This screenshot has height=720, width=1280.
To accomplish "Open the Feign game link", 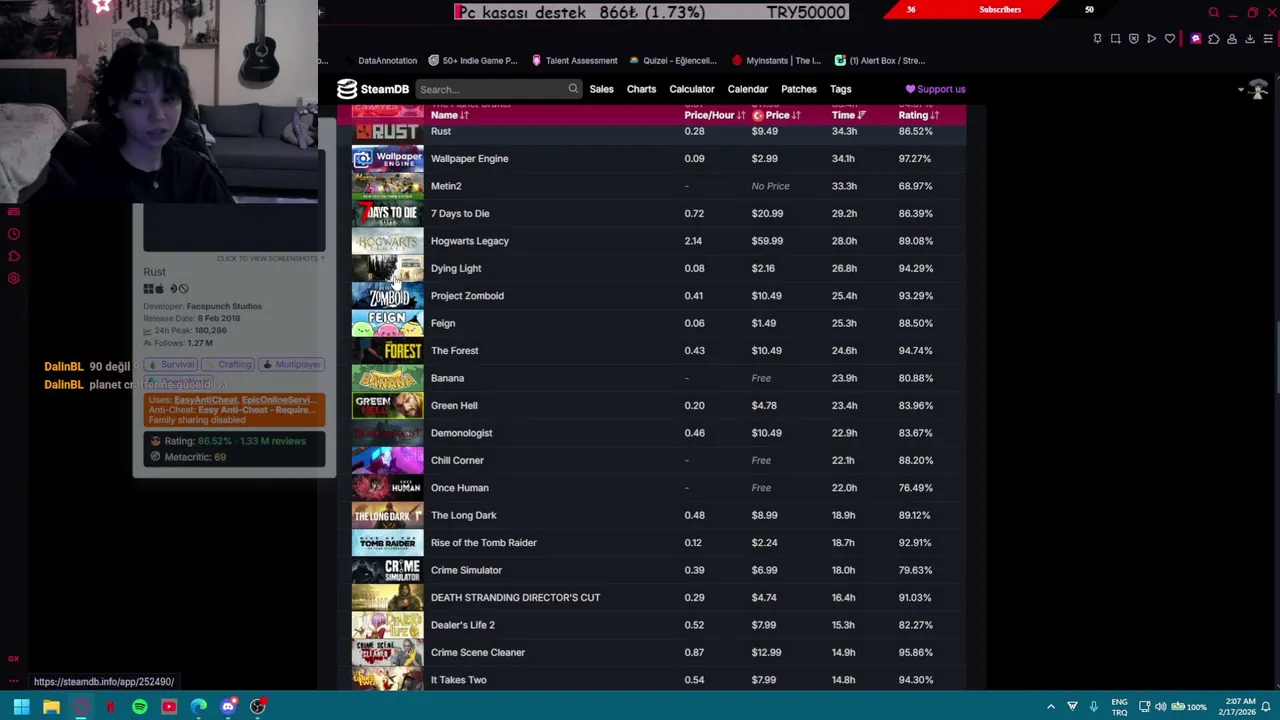I will coord(443,323).
